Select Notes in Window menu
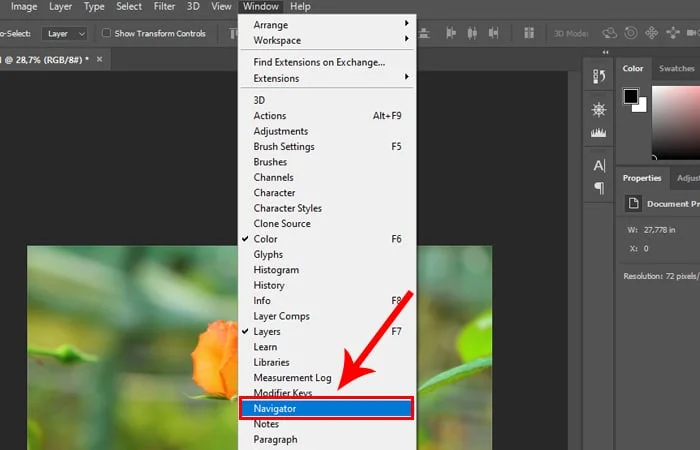 (327, 424)
